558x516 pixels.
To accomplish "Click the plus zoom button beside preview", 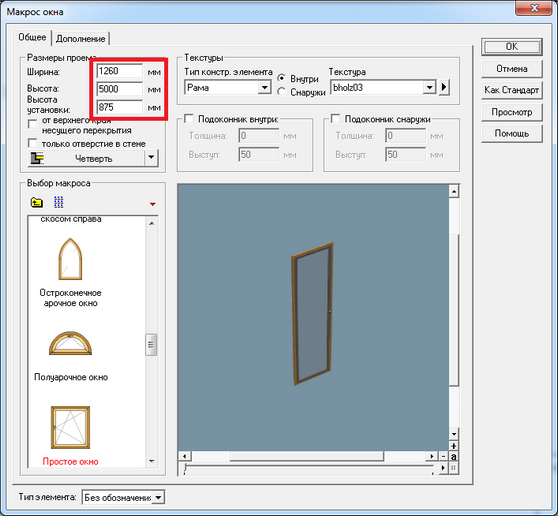I will [453, 446].
